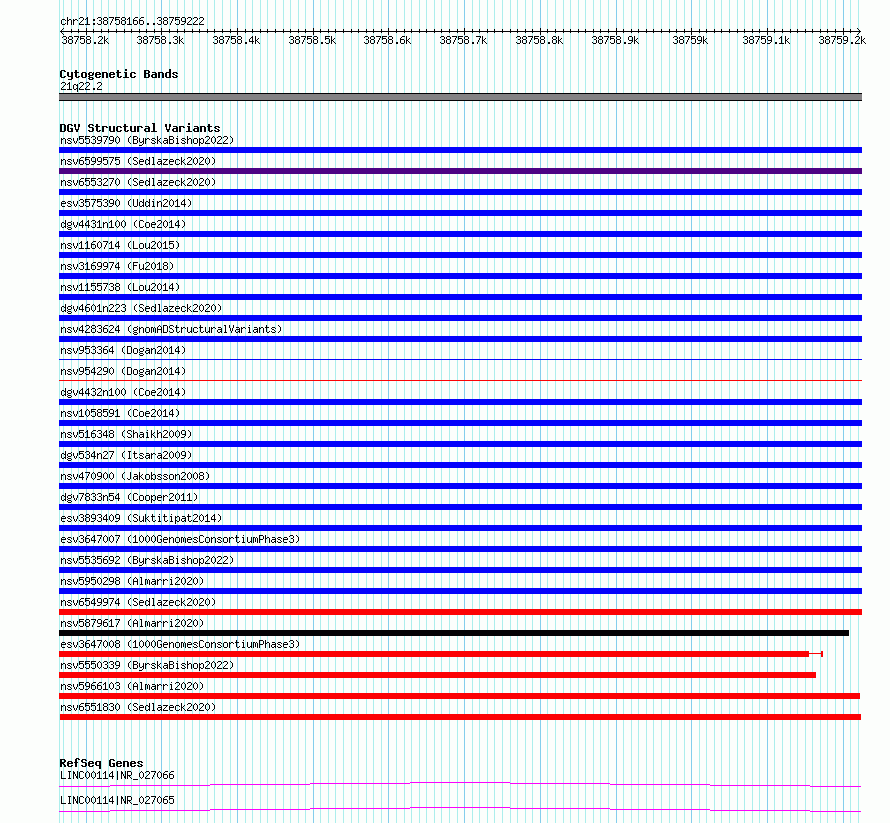890x823 pixels.
Task: Select nsv954290 (Dogan2014) variant label
Action: (123, 371)
